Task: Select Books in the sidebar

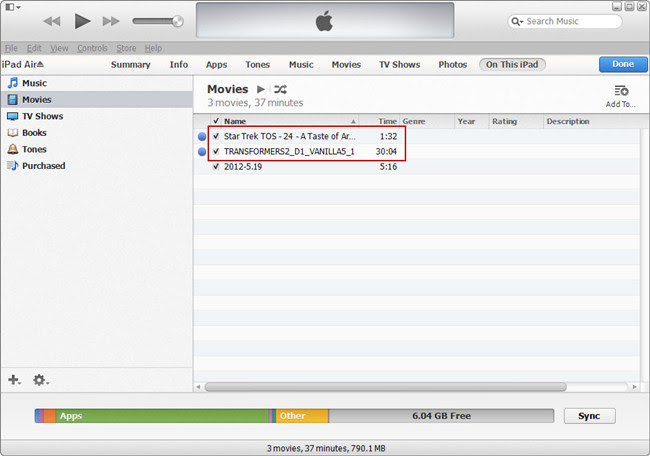Action: (97, 133)
